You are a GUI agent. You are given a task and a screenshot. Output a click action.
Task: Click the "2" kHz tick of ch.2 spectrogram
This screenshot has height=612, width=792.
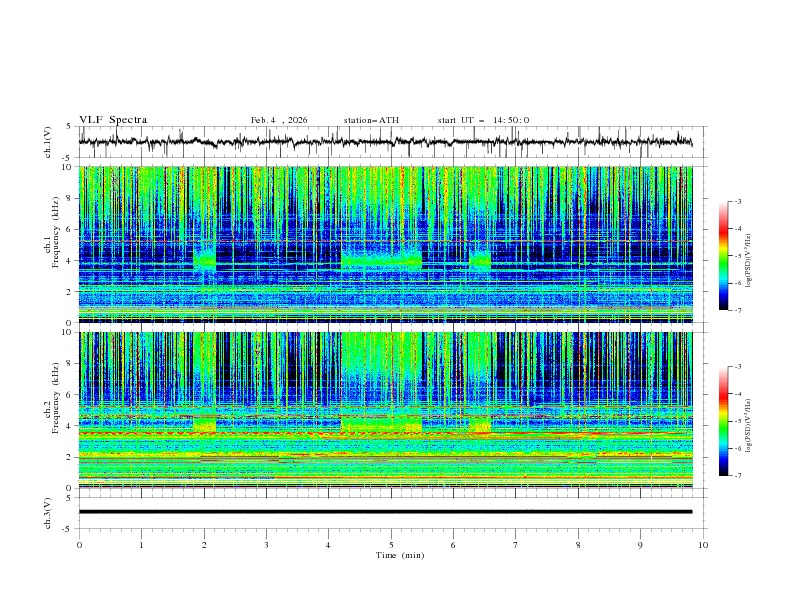pyautogui.click(x=70, y=457)
